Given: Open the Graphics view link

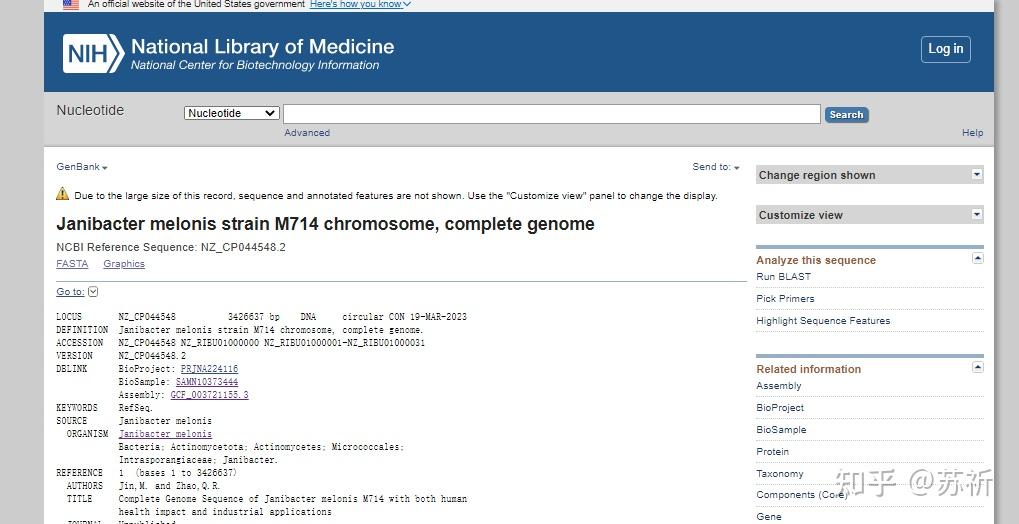Looking at the screenshot, I should [x=124, y=264].
